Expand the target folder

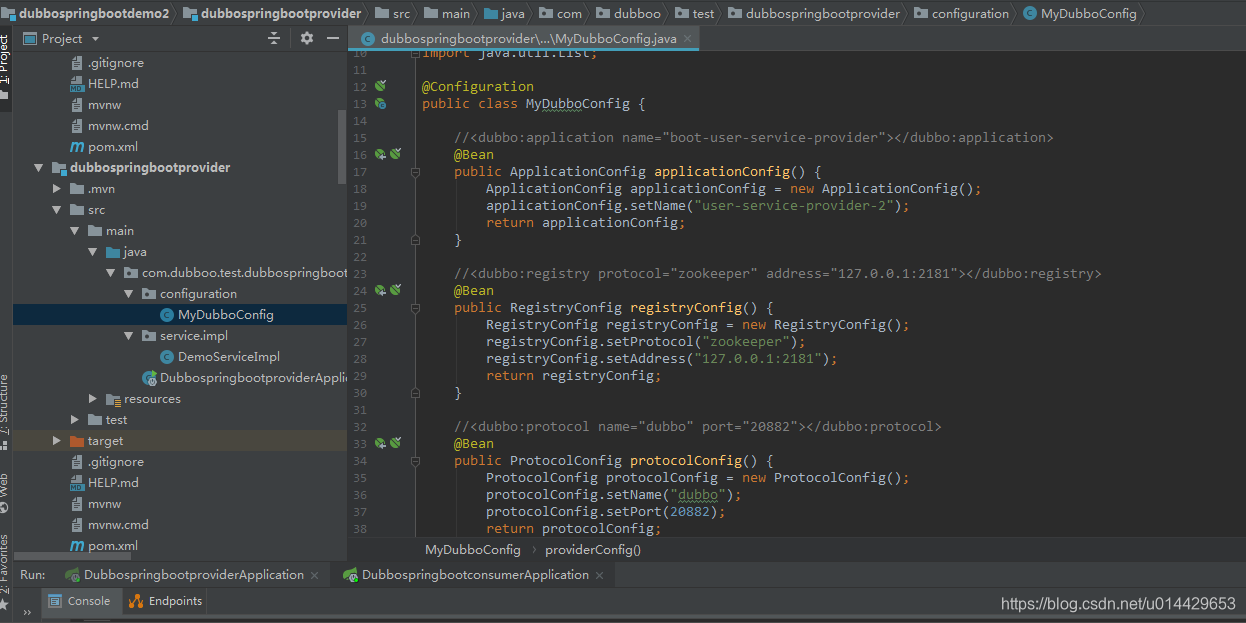point(57,441)
